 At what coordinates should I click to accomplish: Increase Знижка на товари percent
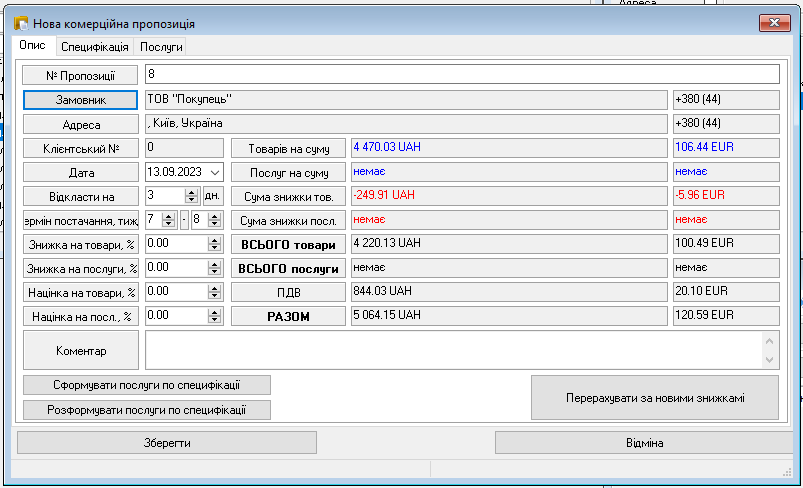214,240
